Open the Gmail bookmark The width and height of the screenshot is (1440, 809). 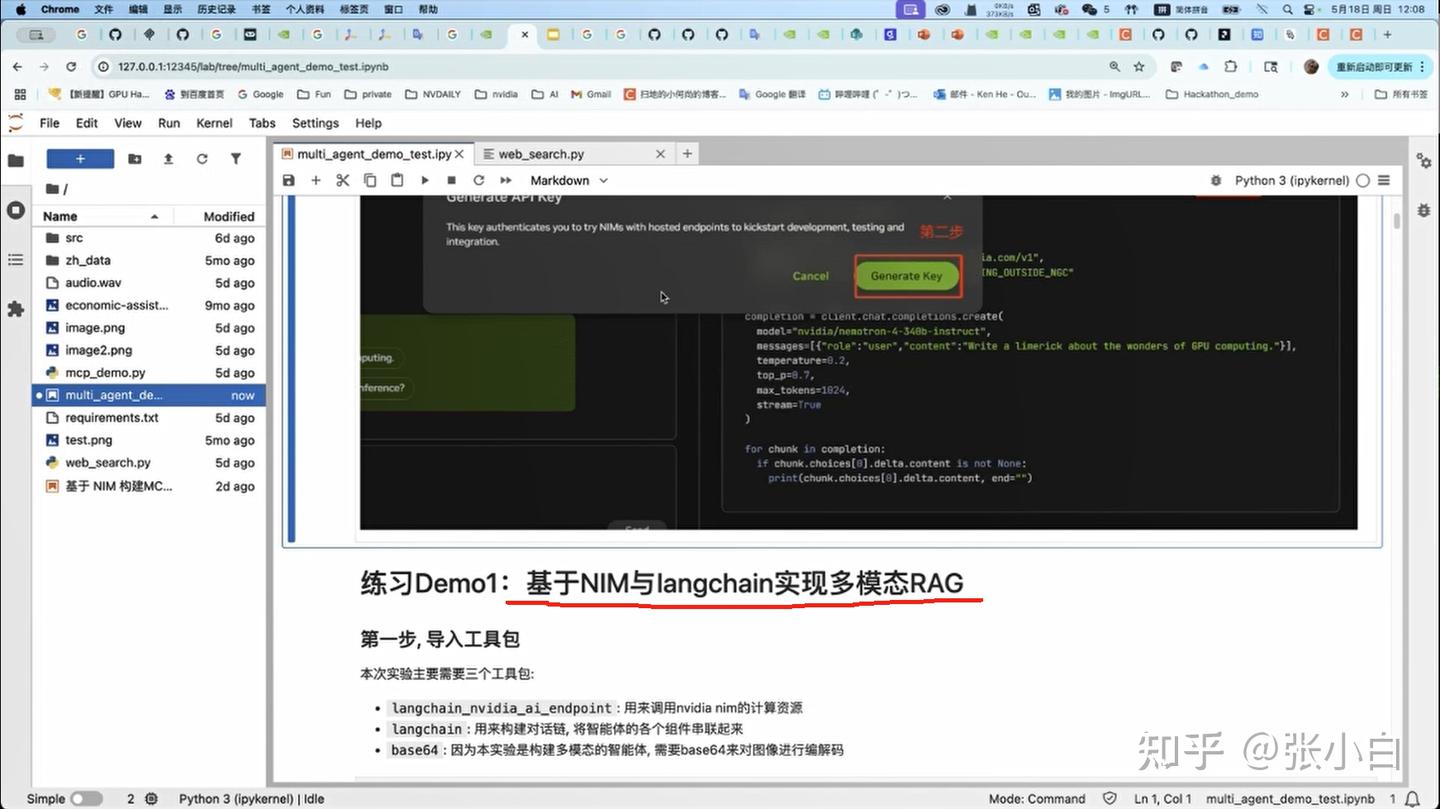click(x=591, y=94)
